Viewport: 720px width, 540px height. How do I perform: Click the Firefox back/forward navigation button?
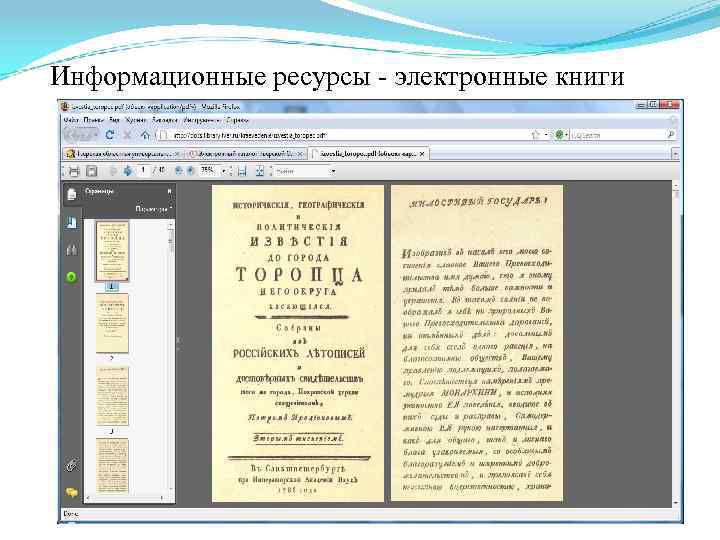coord(81,135)
